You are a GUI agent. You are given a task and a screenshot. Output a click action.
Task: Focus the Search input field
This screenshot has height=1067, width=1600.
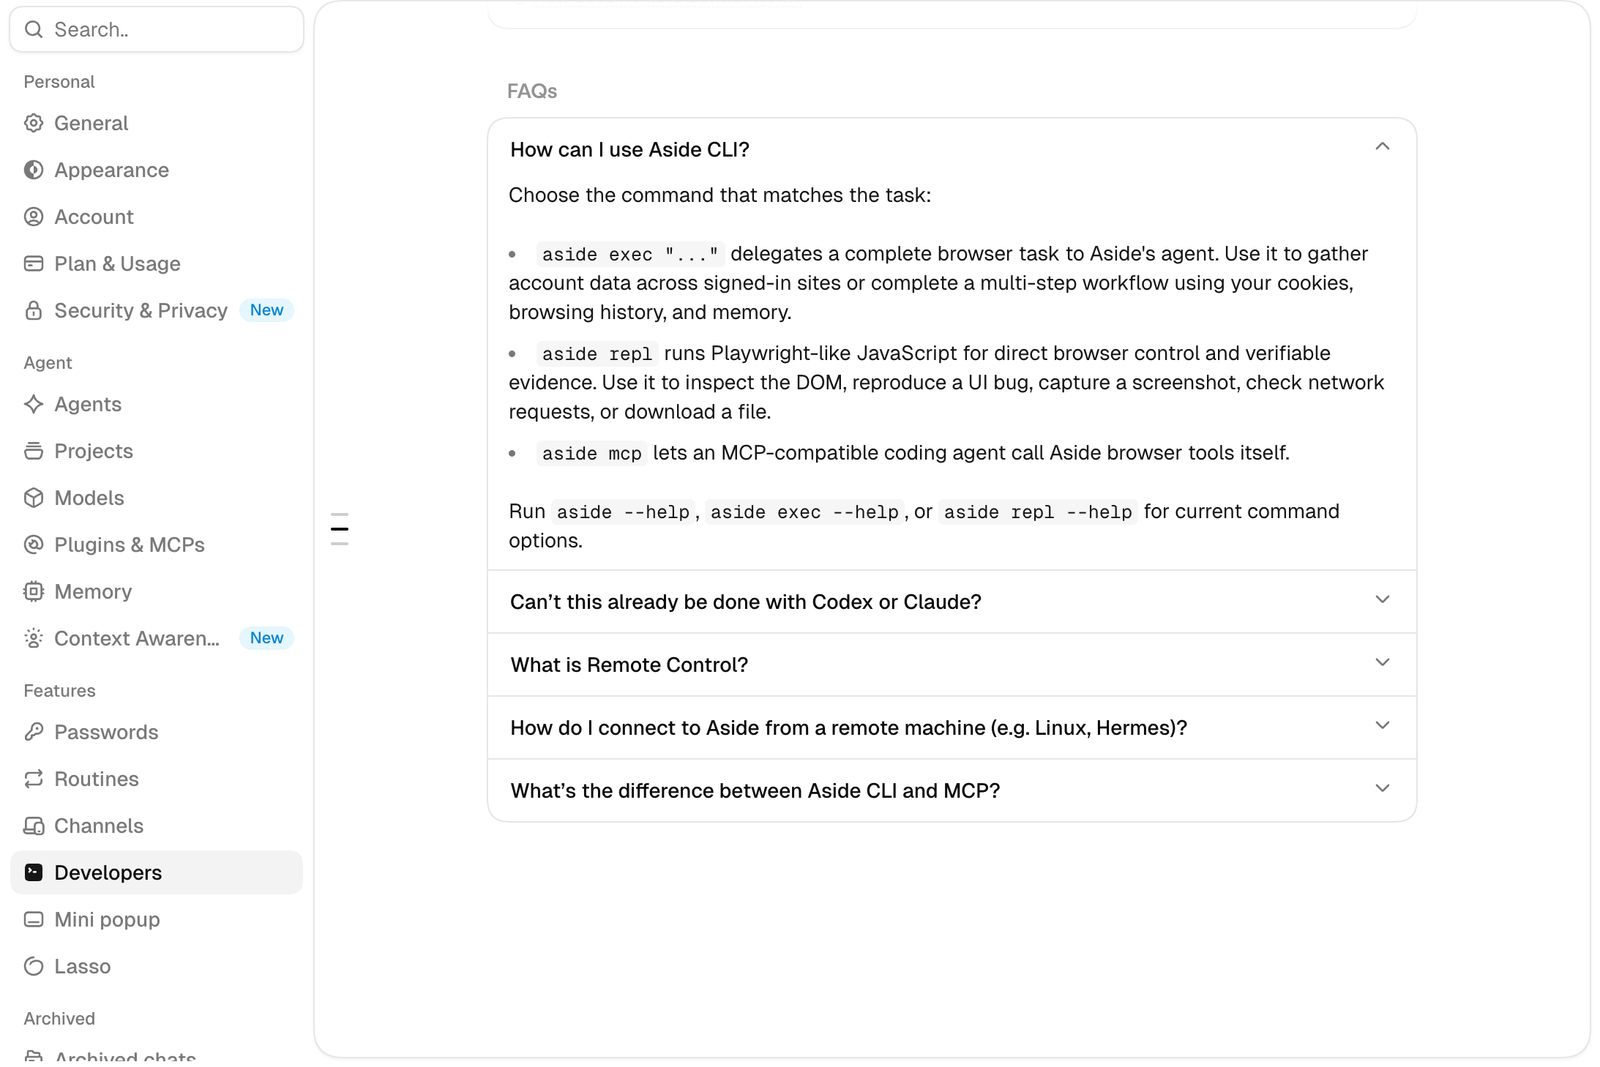pos(157,29)
